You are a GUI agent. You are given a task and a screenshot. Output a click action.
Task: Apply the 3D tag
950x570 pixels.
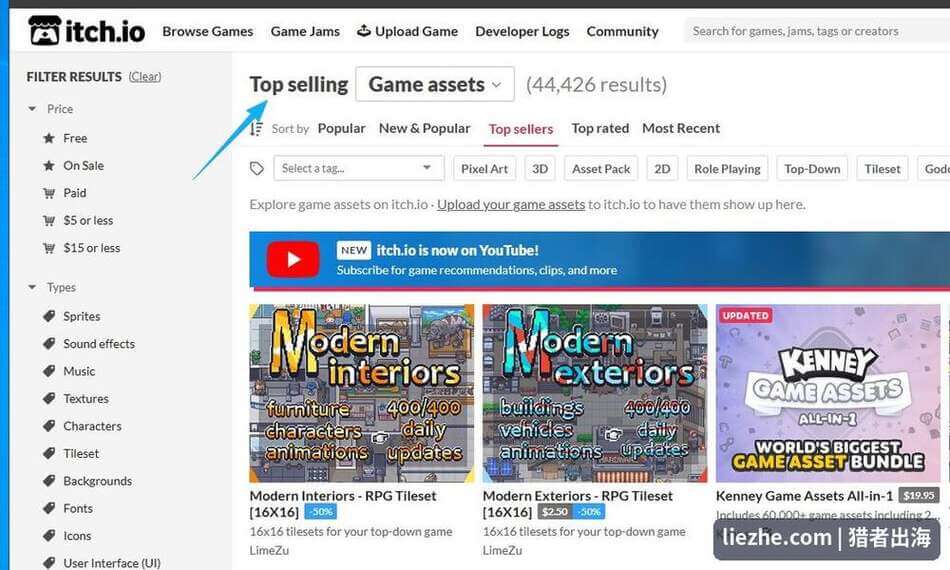[540, 168]
